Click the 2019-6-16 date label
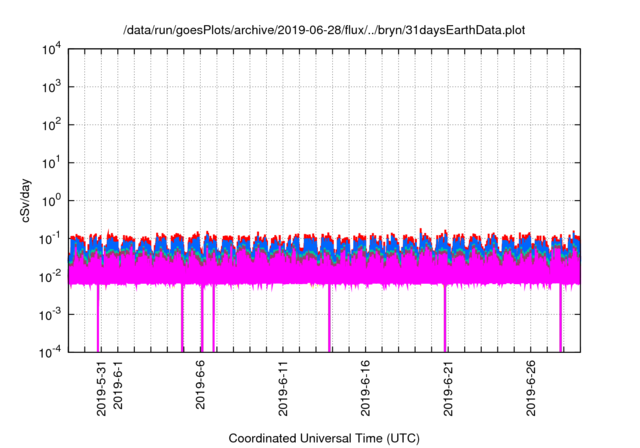Viewport: 640px width, 448px height. coord(365,388)
